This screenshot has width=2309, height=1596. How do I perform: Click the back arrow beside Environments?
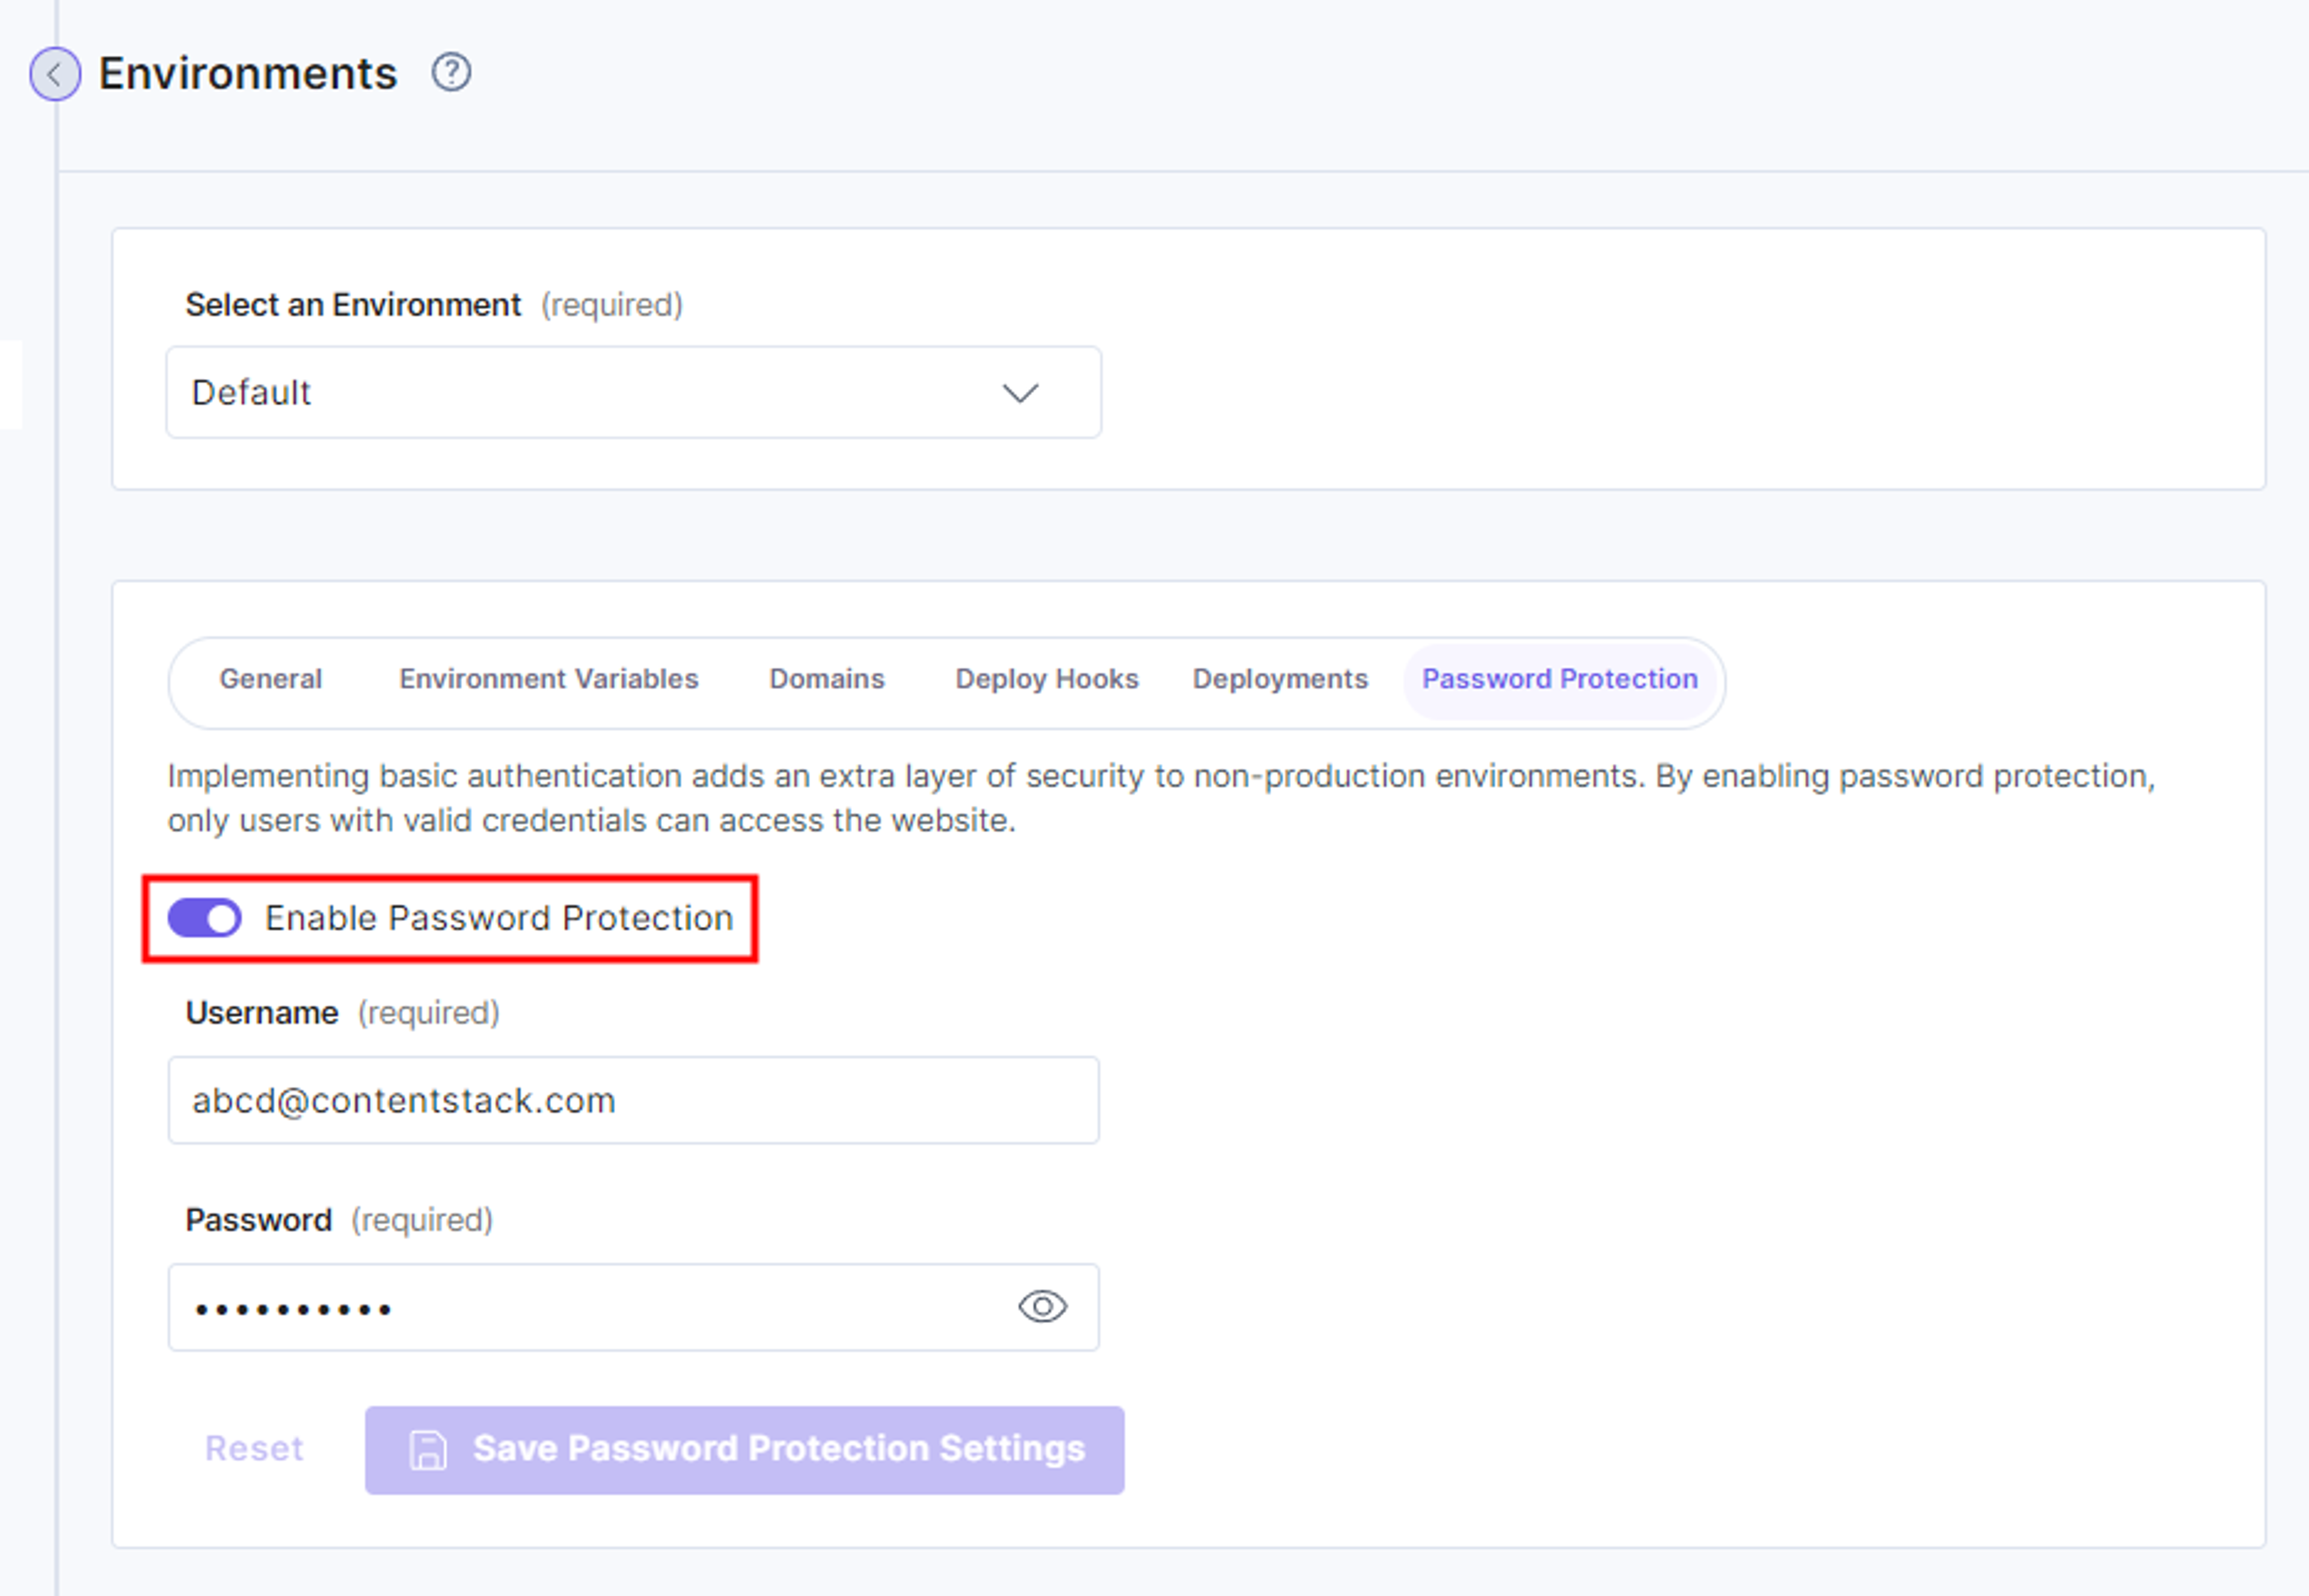click(x=55, y=74)
